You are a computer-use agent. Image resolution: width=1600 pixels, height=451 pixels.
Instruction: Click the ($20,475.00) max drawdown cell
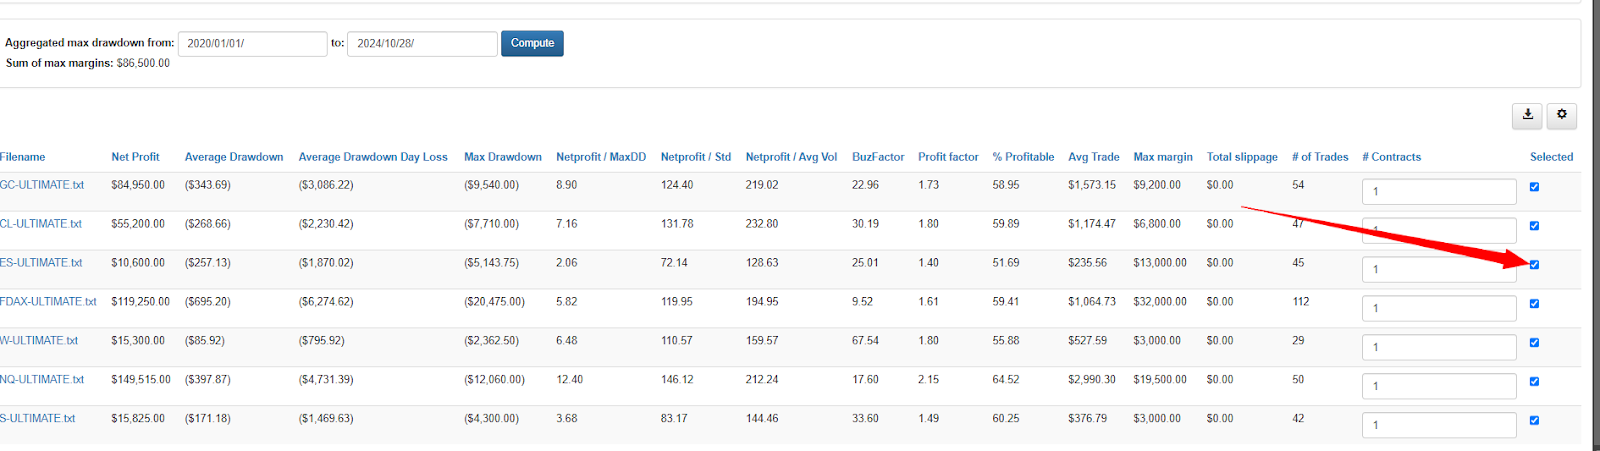(494, 302)
